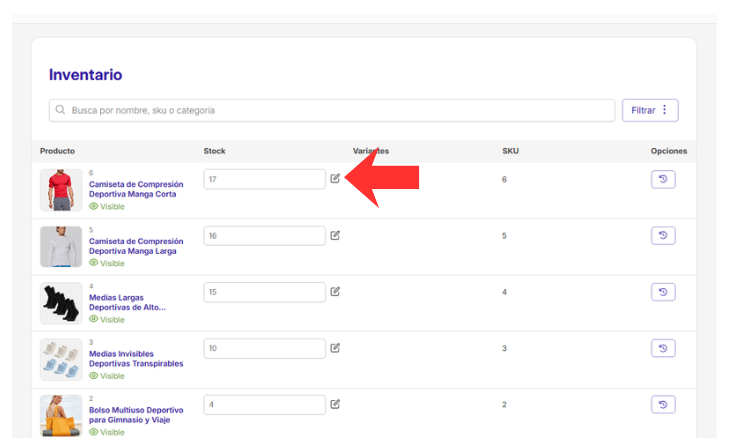Open history icon for SKU 4 row
748x438 pixels.
pos(664,292)
